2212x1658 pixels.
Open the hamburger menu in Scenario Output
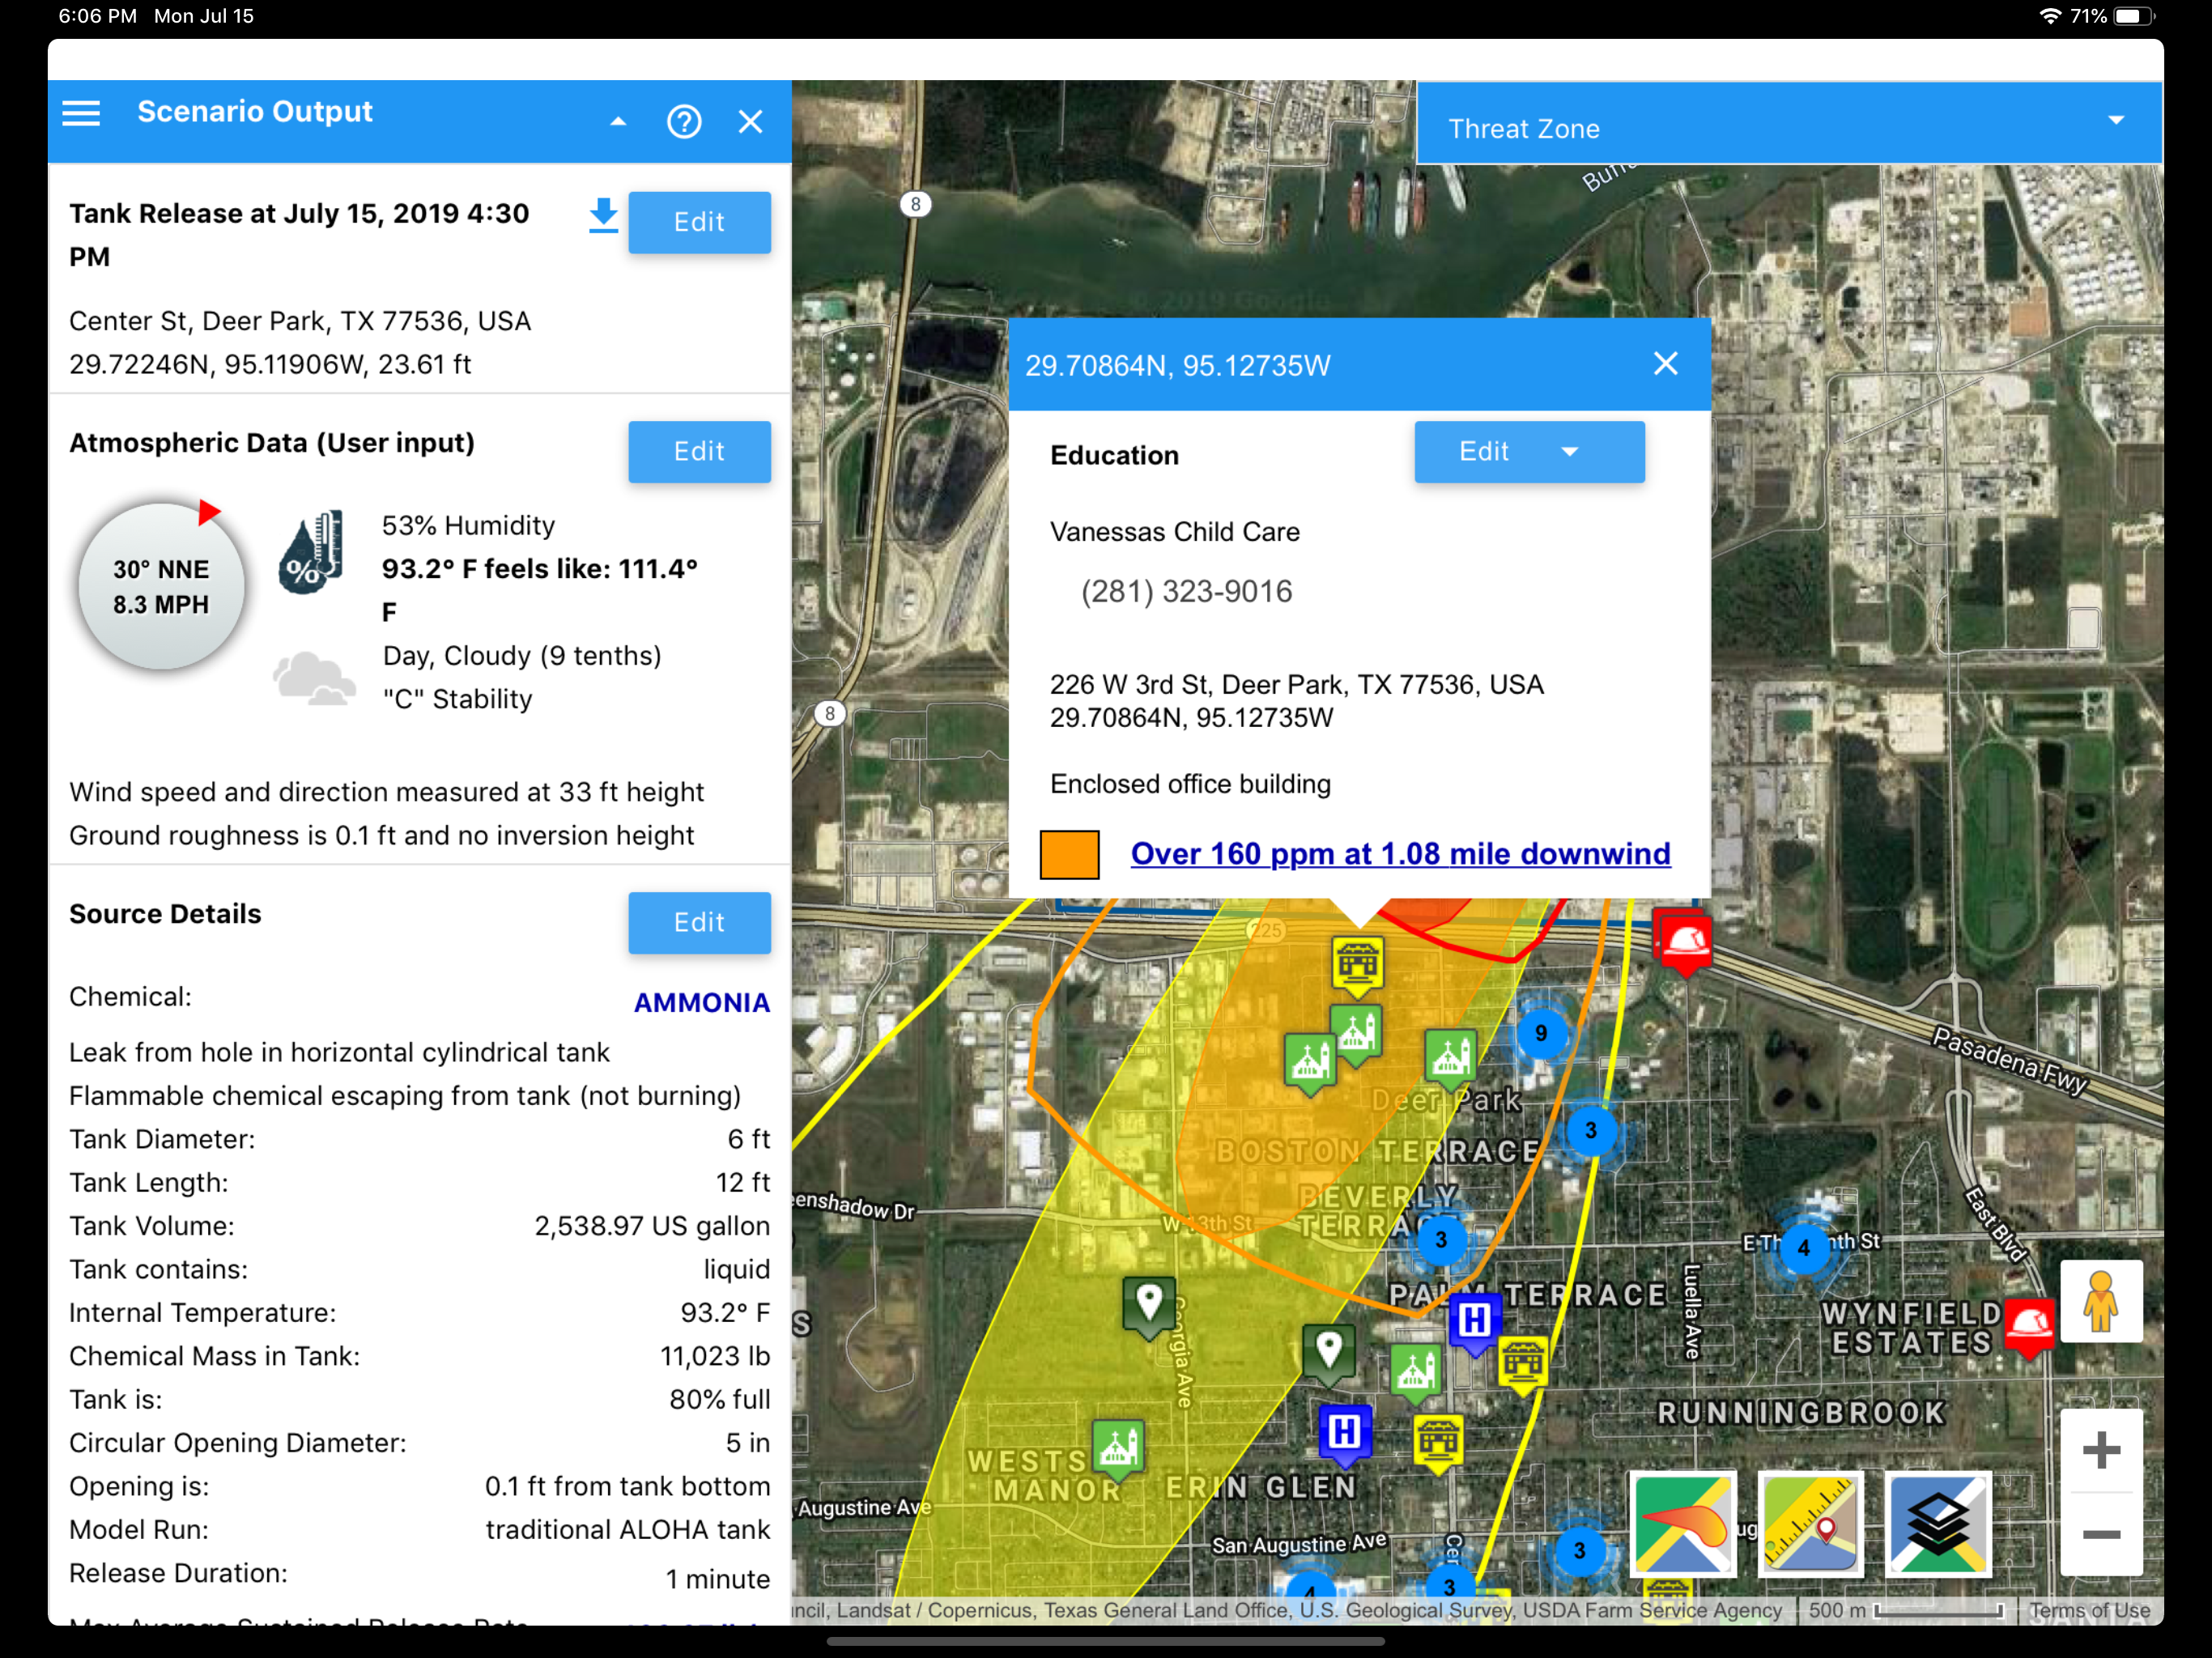81,113
